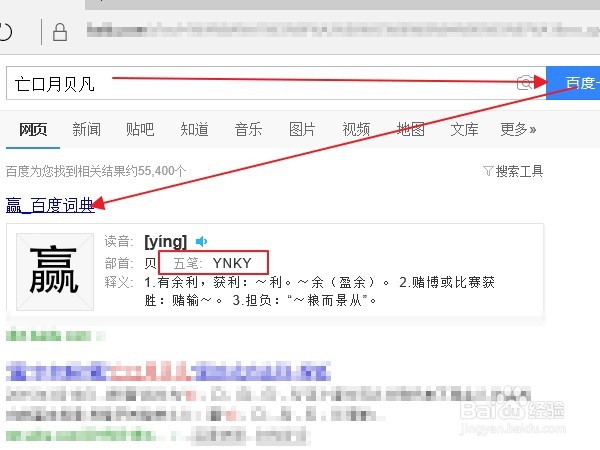The height and width of the screenshot is (450, 600).
Task: Open the 文库 tab
Action: [x=464, y=129]
